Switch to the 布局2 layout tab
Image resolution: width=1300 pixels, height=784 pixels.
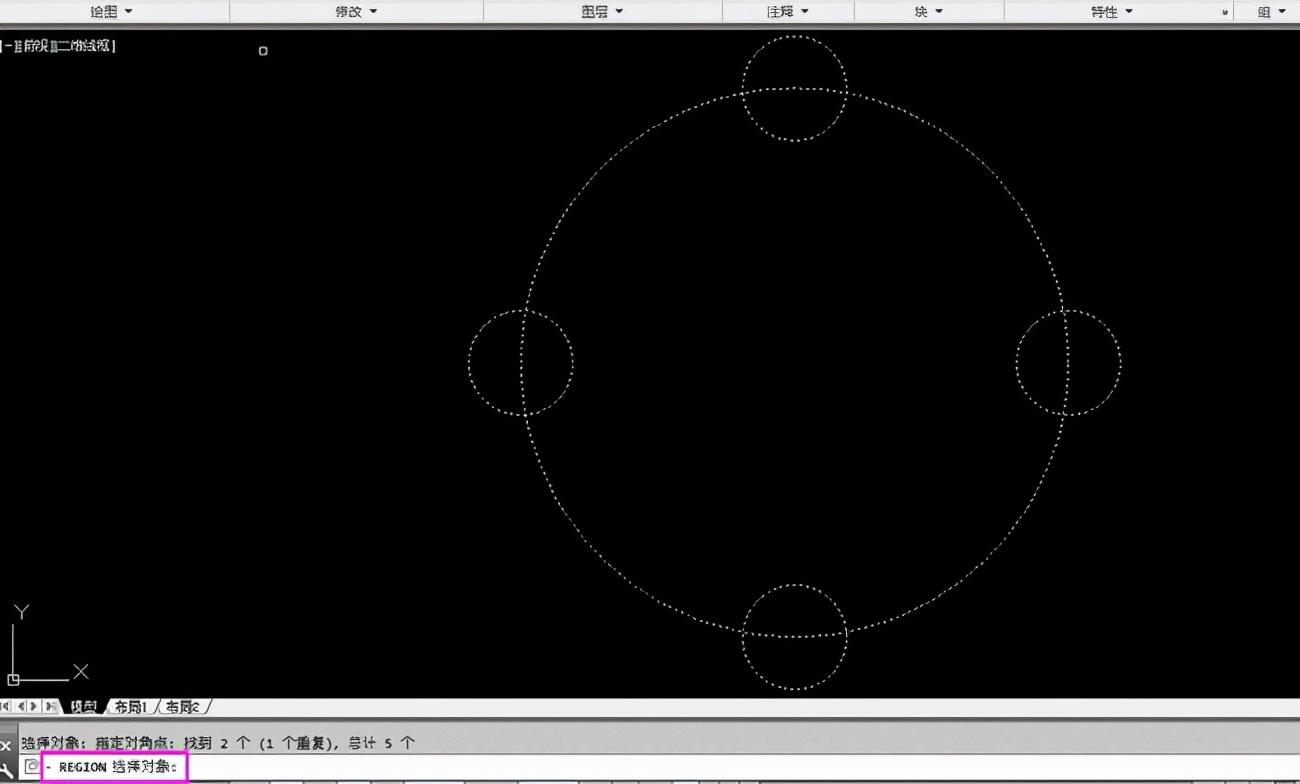pyautogui.click(x=182, y=707)
